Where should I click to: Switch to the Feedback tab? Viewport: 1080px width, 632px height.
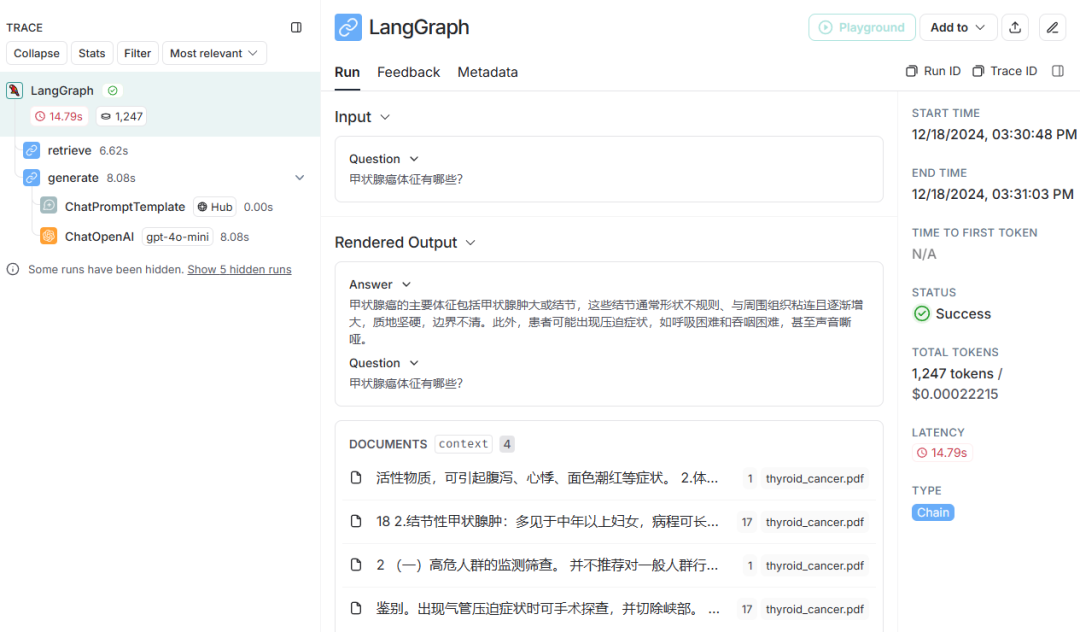[x=408, y=72]
